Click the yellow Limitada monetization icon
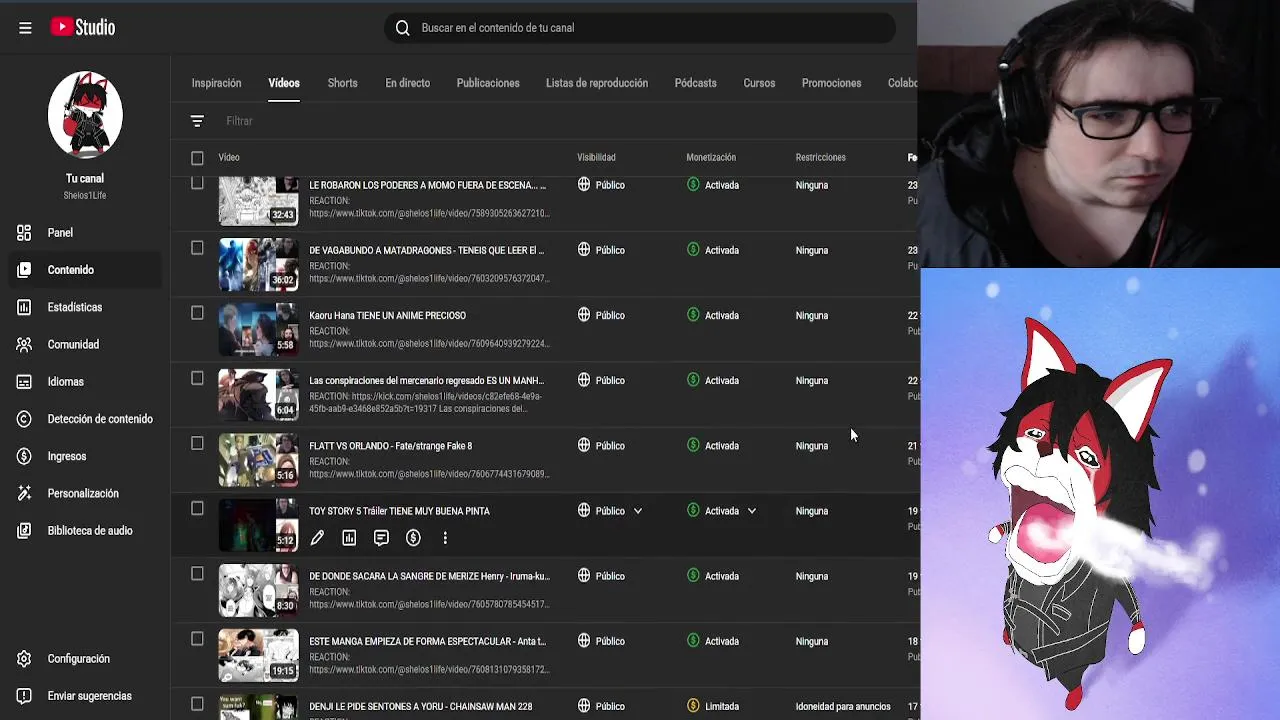This screenshot has height=720, width=1280. point(693,706)
